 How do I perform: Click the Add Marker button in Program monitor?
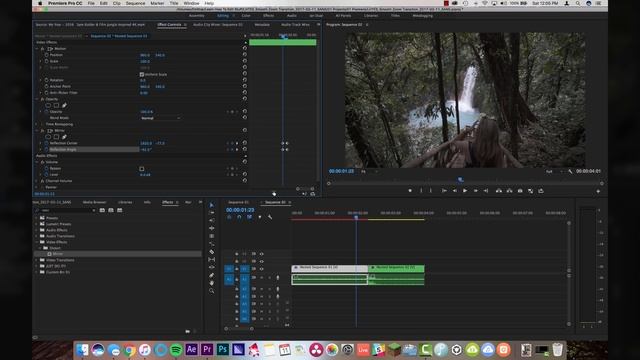point(410,191)
